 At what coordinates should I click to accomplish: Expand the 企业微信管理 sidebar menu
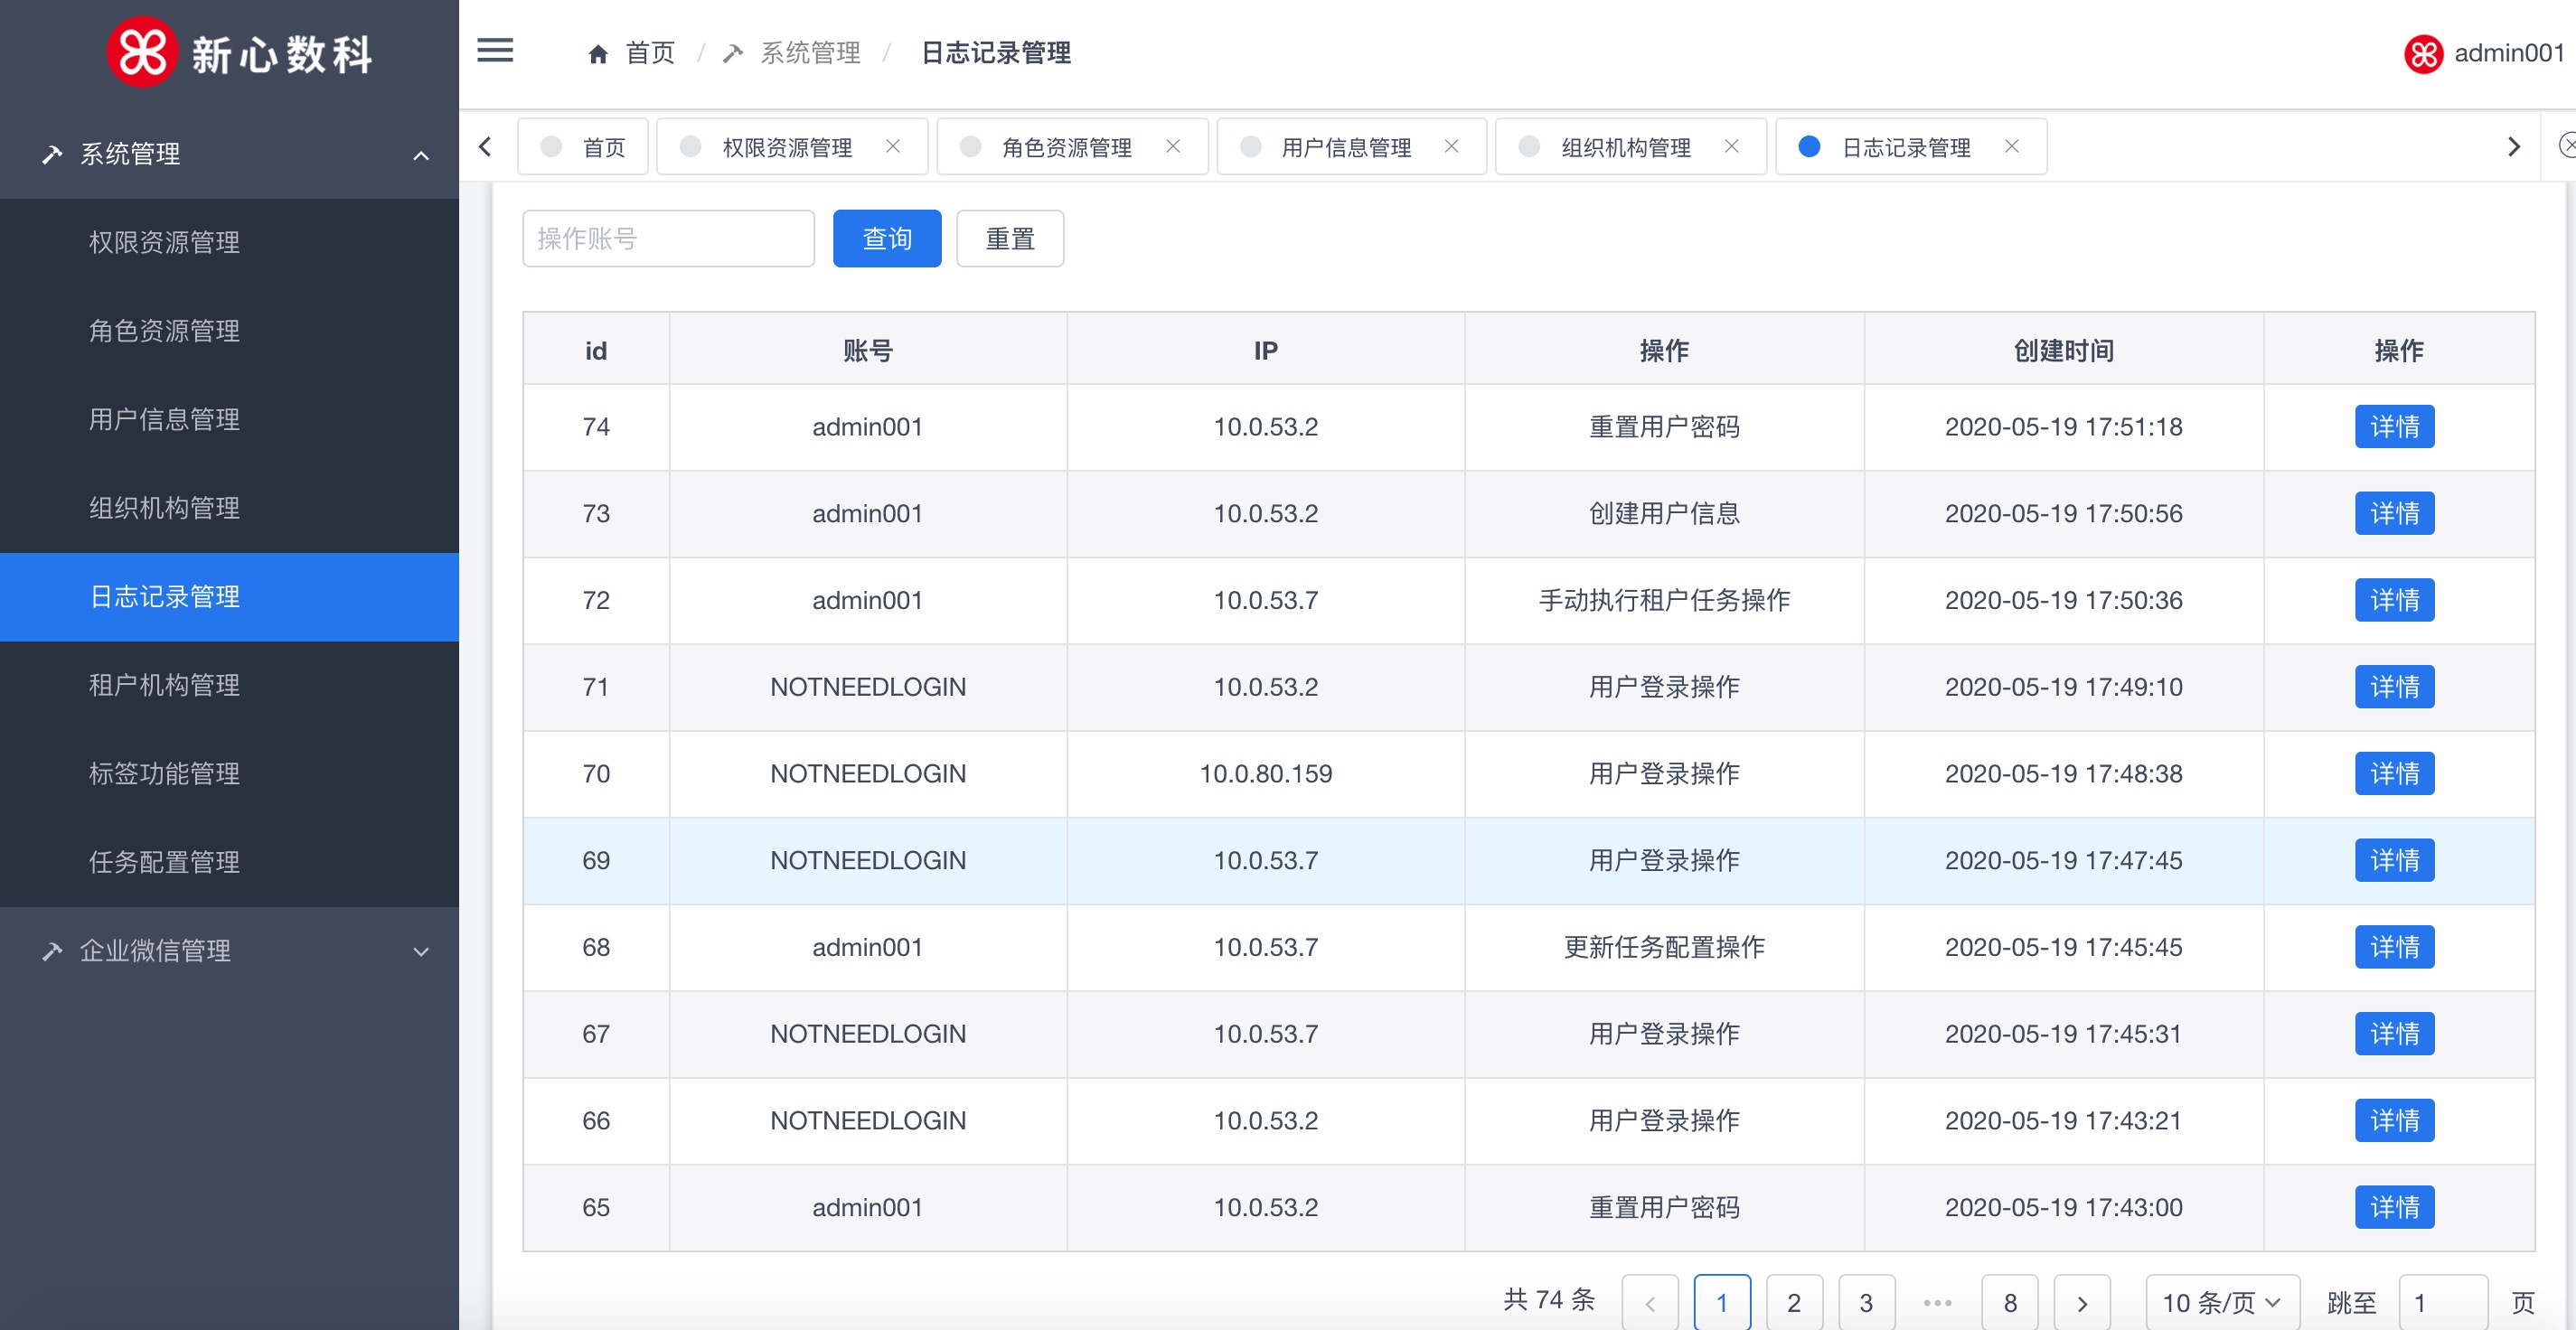(421, 951)
